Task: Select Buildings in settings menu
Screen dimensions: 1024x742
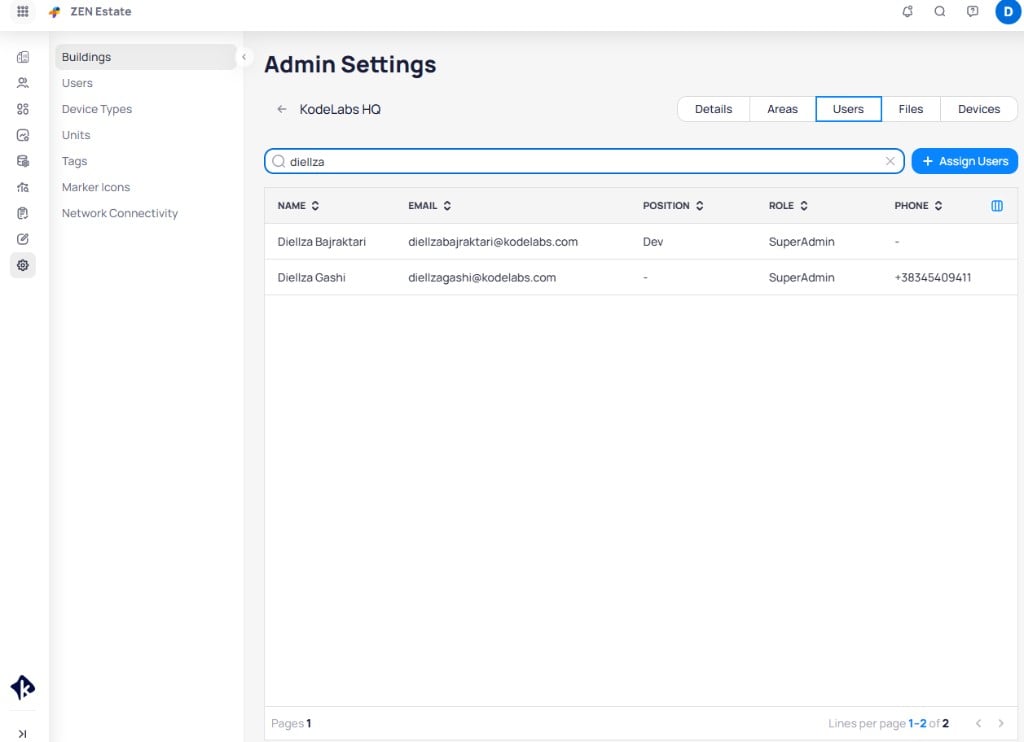Action: coord(146,57)
